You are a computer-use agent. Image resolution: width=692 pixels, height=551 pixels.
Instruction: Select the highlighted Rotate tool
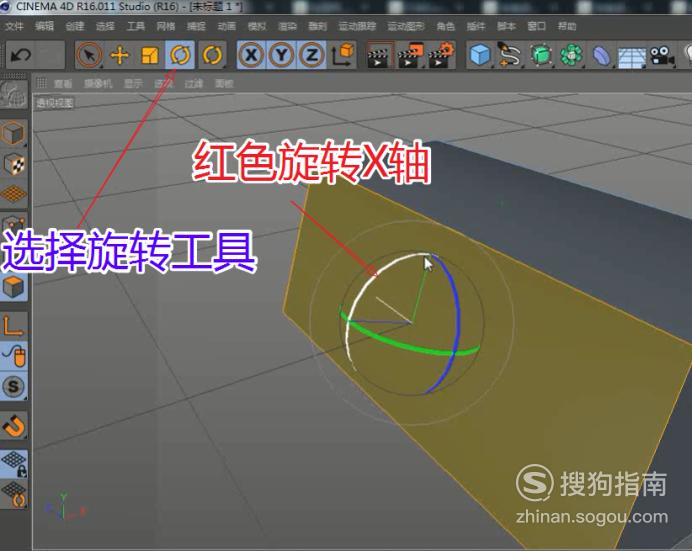180,55
